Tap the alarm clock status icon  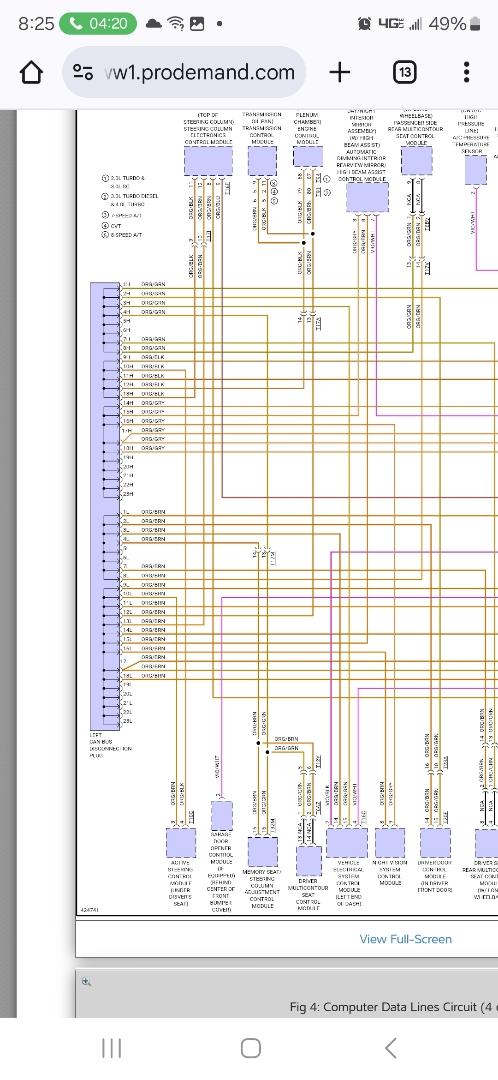coord(364,24)
